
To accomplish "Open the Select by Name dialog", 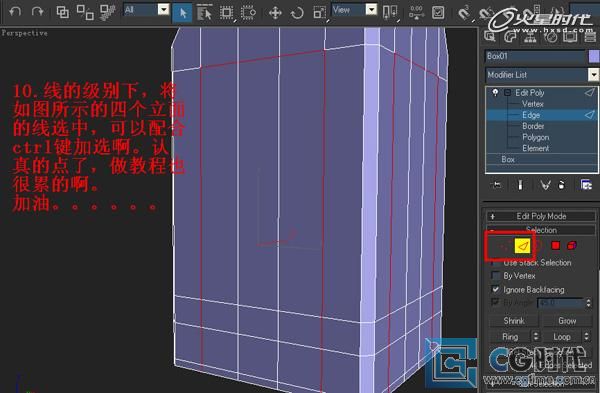I will coord(204,13).
